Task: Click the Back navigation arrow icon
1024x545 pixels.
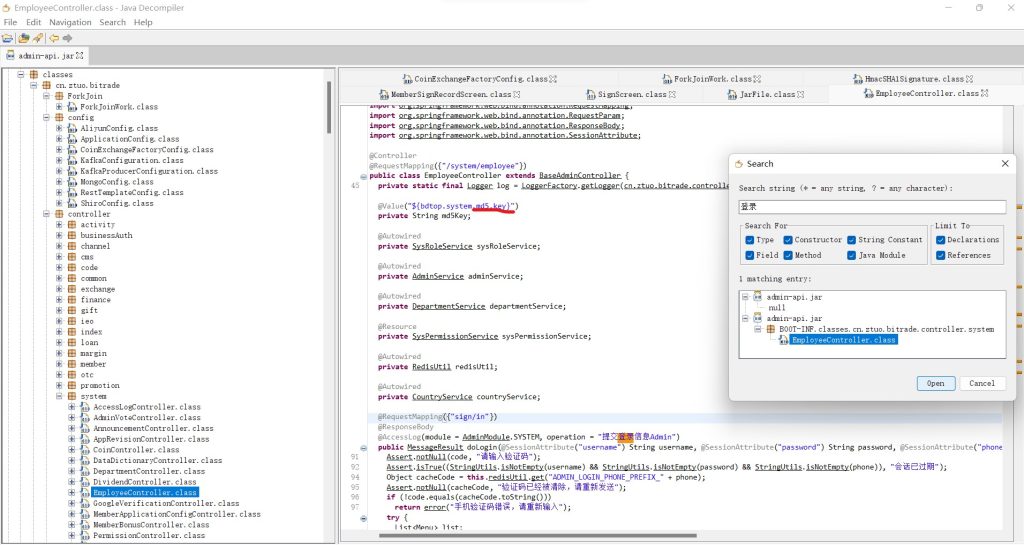Action: pyautogui.click(x=54, y=38)
